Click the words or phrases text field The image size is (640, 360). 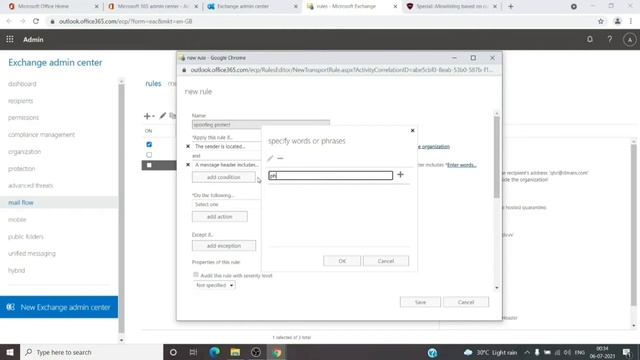[331, 176]
